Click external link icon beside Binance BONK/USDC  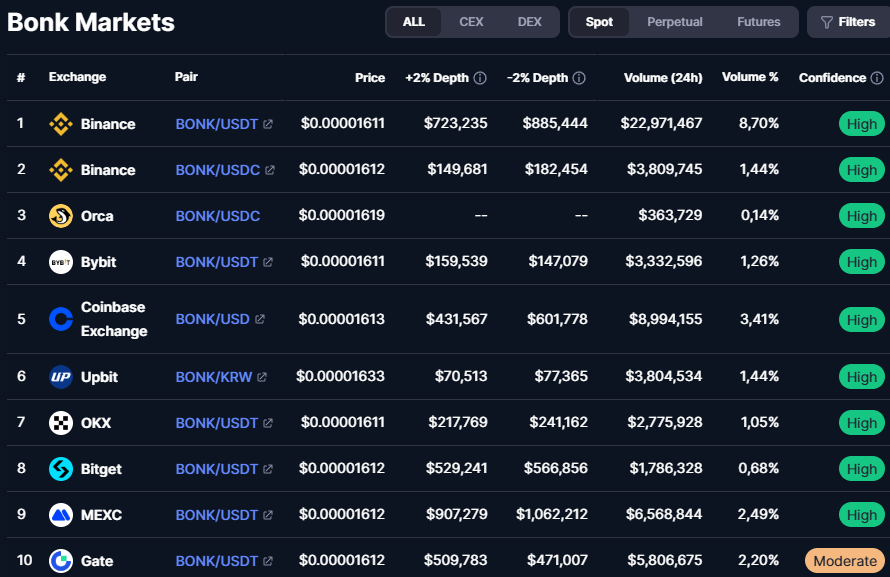click(270, 170)
